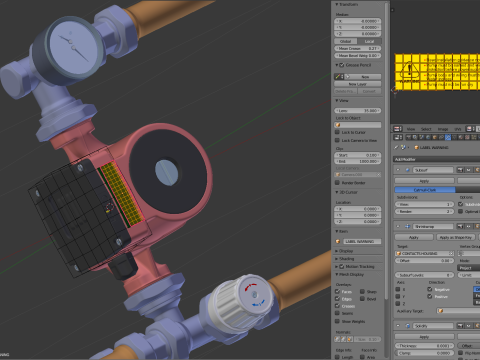Switch to the Object properties context icon
Screen dimensions: 480x360
pos(435,137)
